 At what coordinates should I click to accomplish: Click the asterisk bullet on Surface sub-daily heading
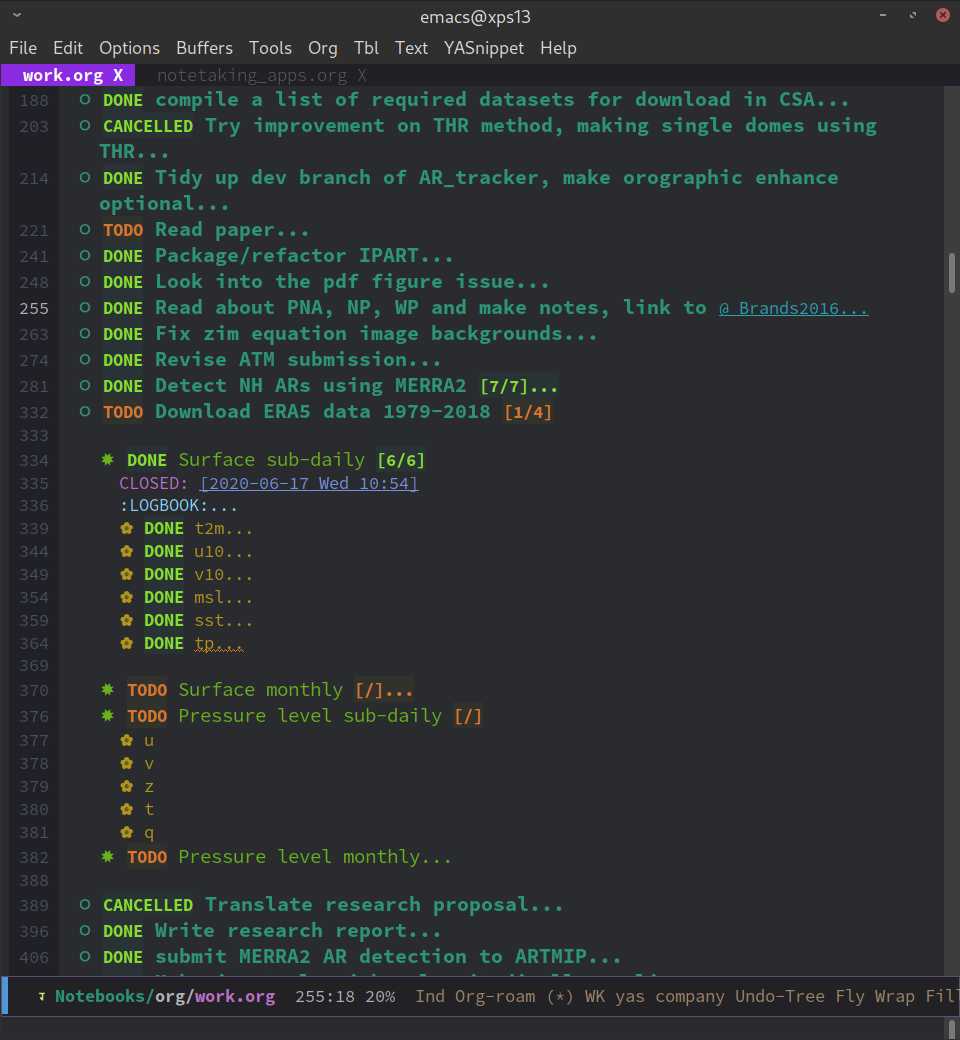coord(107,459)
